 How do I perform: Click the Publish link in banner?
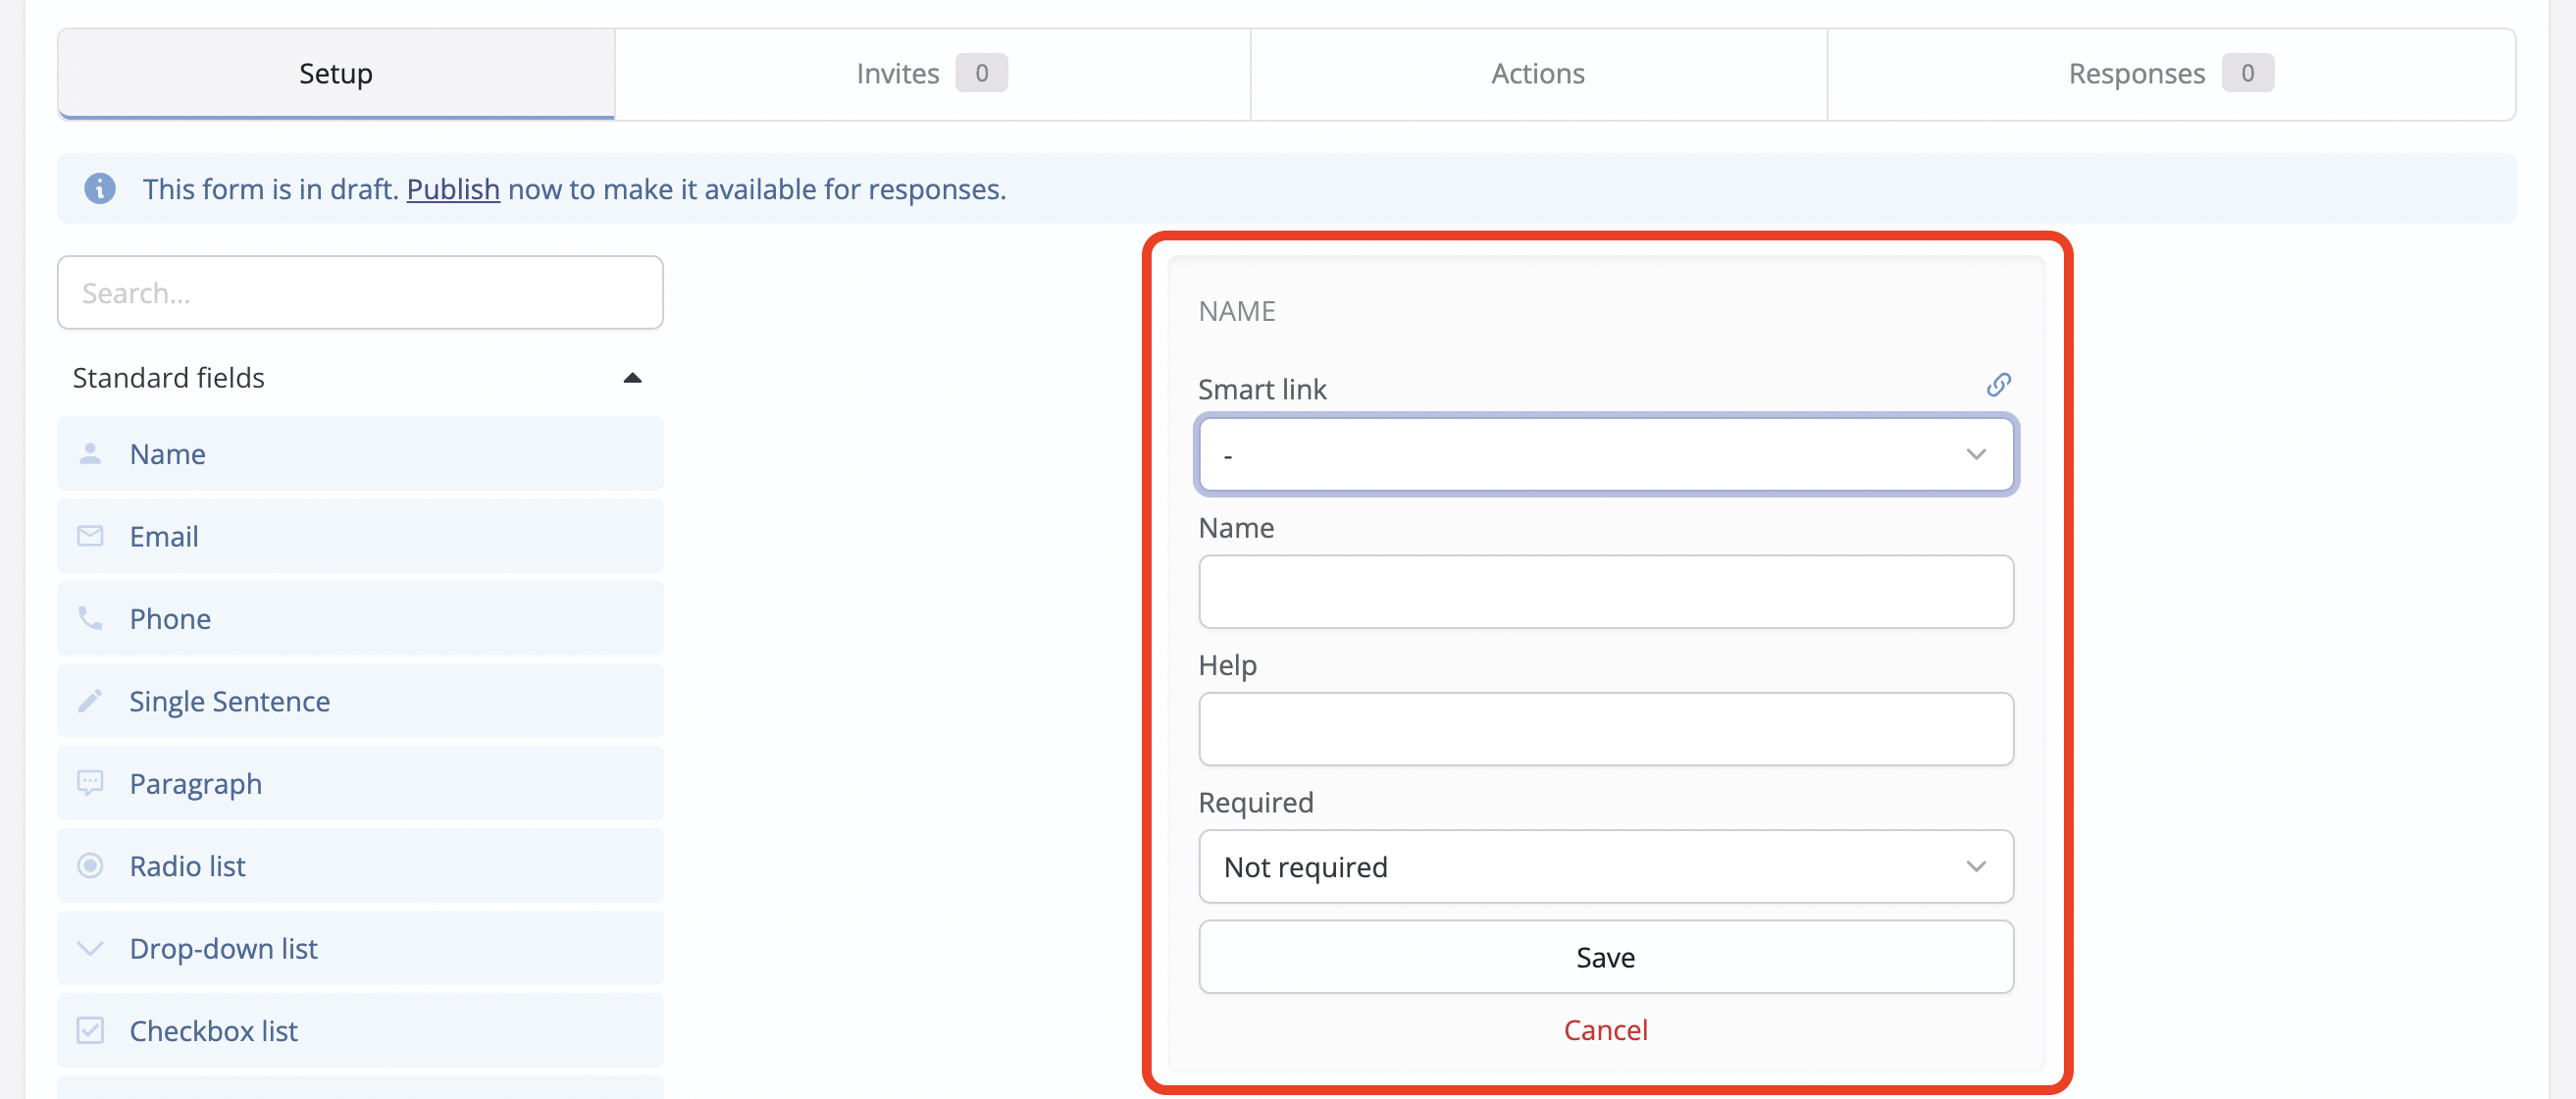point(452,189)
